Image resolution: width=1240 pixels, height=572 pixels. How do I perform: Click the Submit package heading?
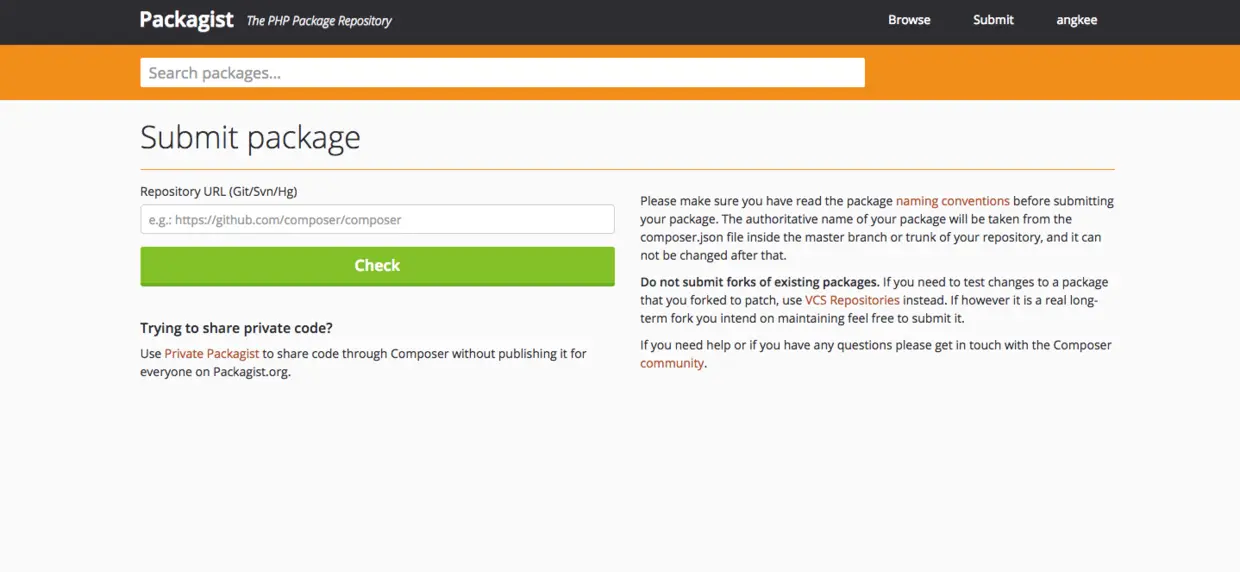(250, 137)
